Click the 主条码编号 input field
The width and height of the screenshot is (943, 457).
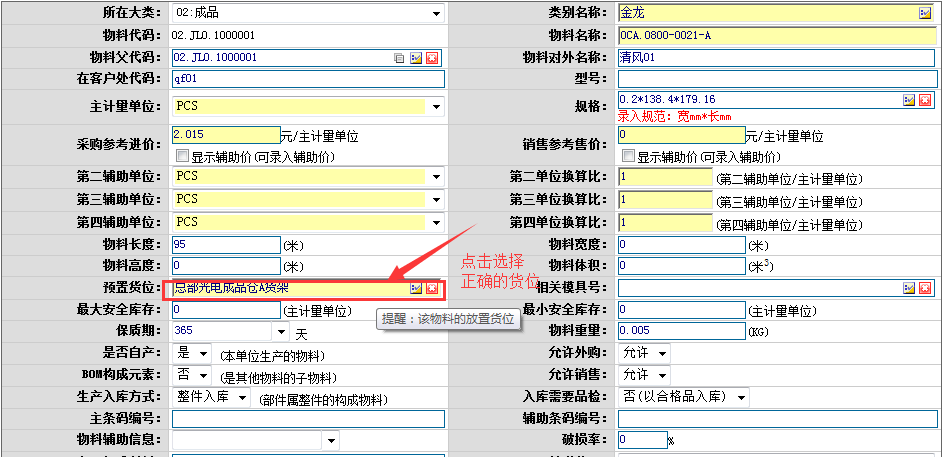point(309,419)
